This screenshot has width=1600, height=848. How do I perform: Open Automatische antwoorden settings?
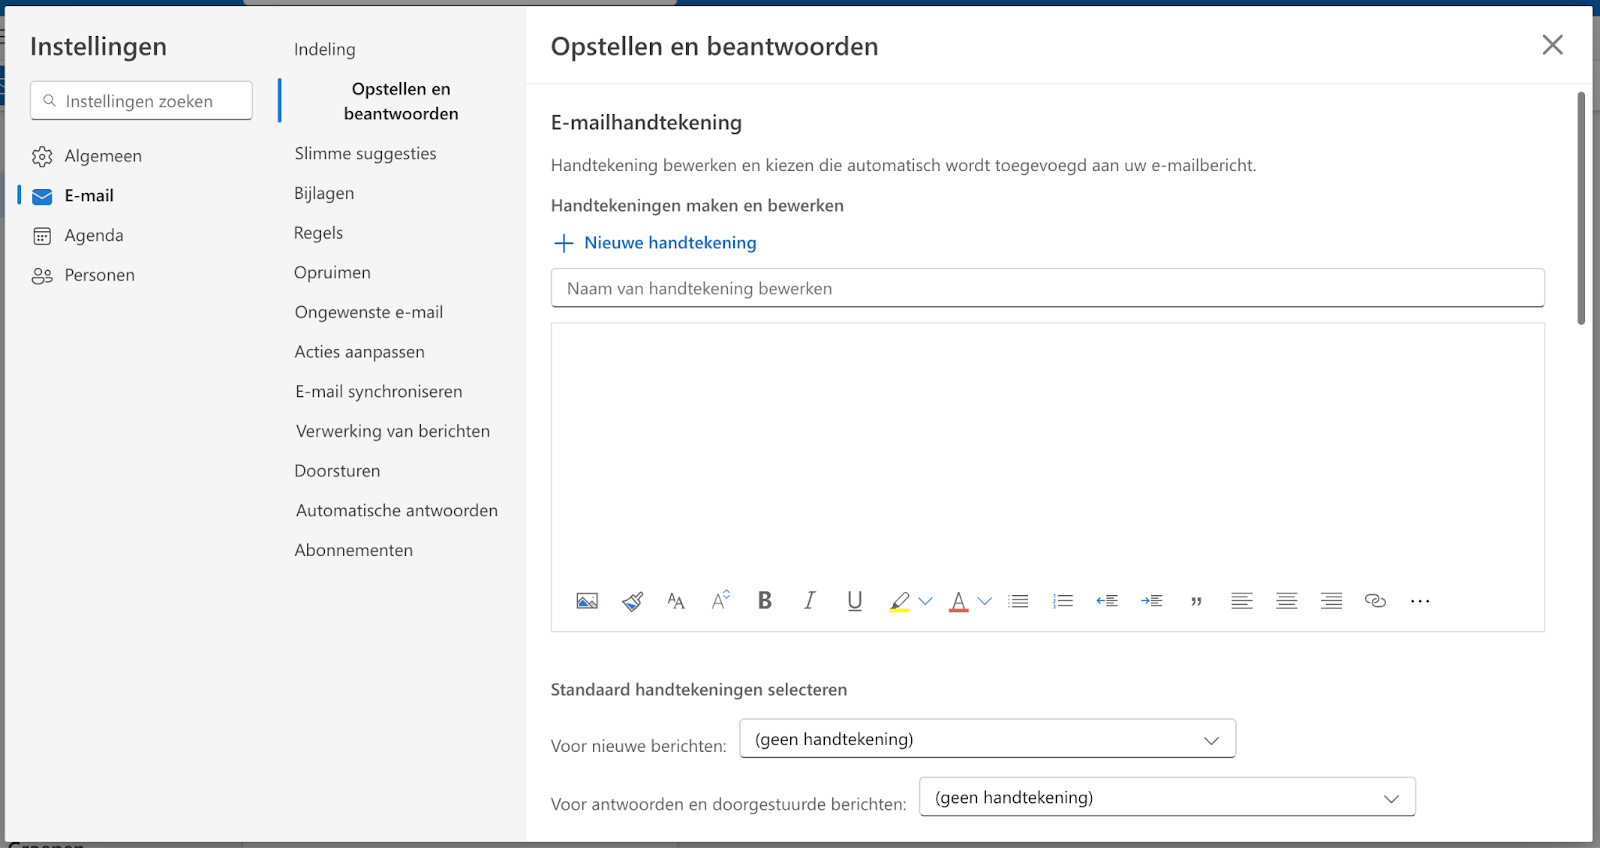pyautogui.click(x=397, y=510)
